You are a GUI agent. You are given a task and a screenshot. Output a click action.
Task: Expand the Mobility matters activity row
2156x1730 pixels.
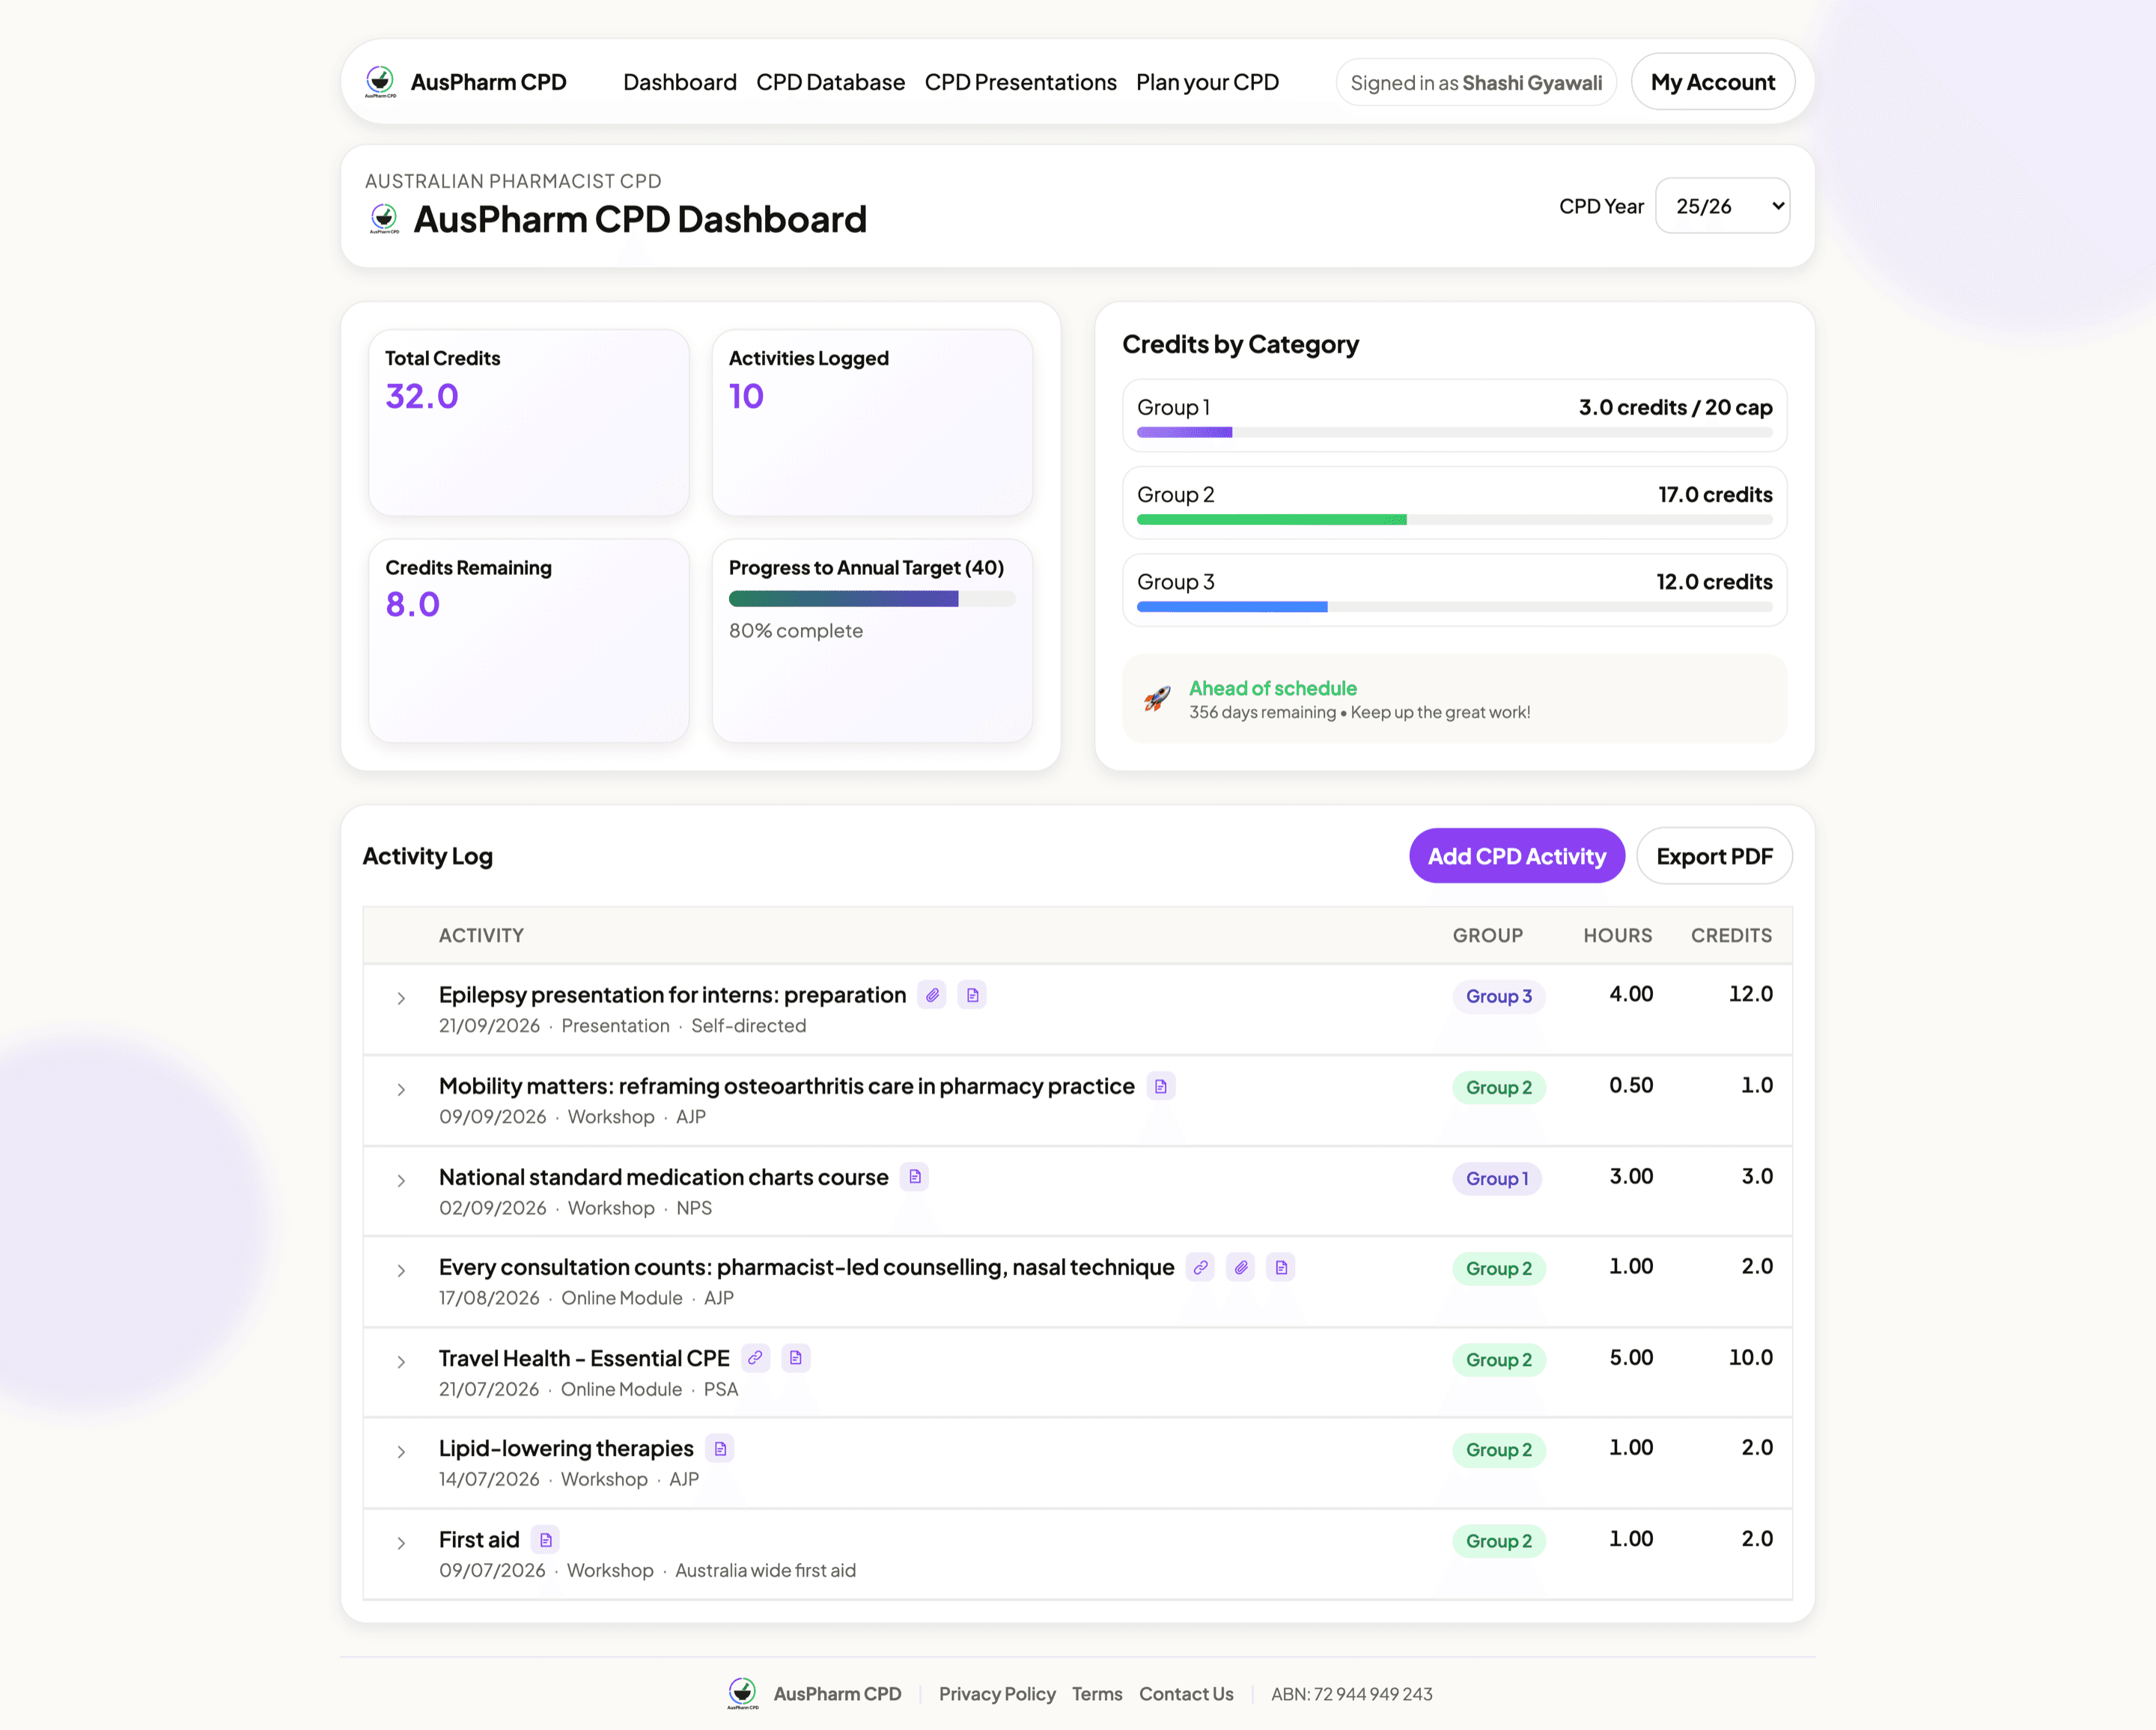401,1090
